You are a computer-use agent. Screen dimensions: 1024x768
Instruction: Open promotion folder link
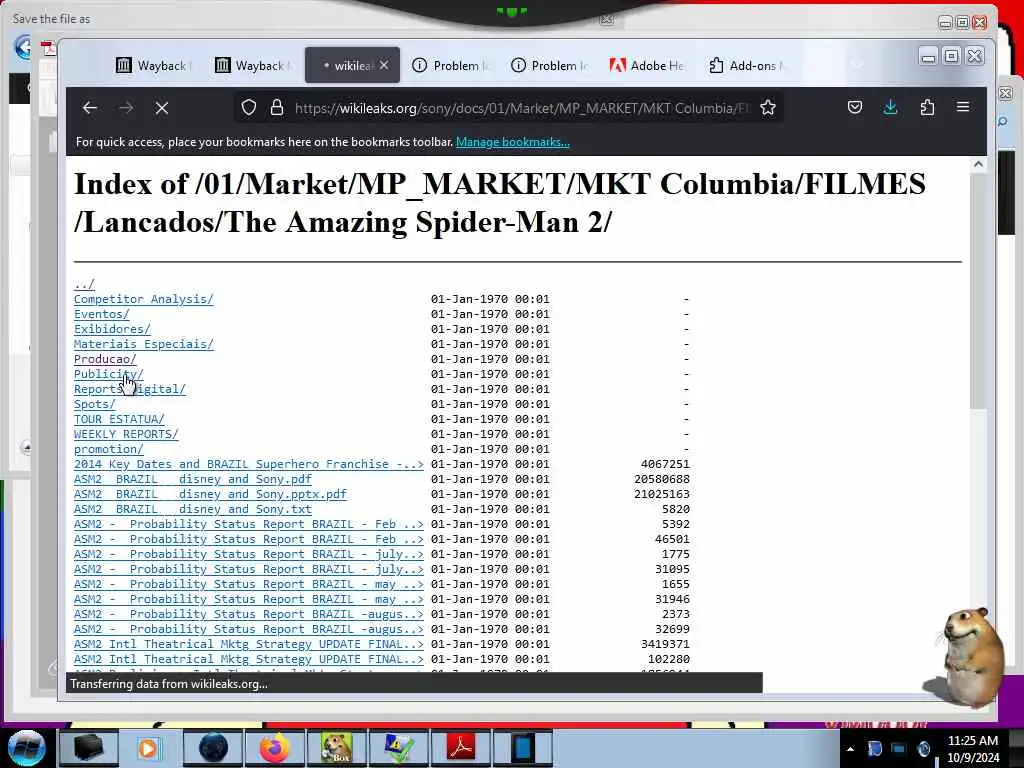coord(108,449)
